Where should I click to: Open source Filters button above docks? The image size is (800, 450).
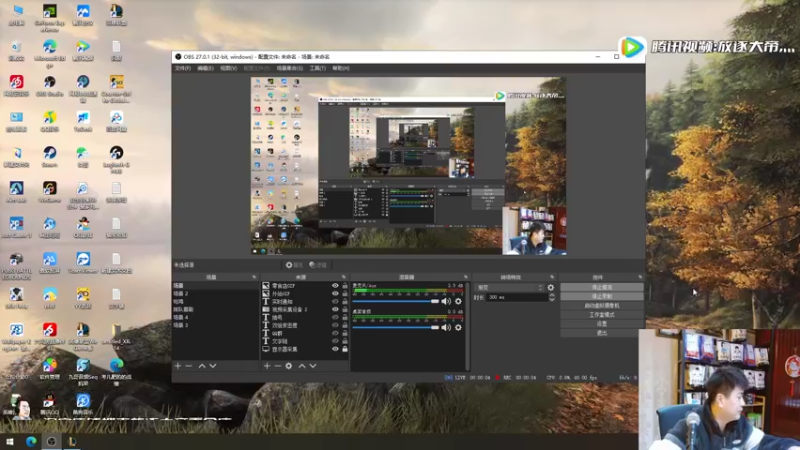click(x=318, y=265)
